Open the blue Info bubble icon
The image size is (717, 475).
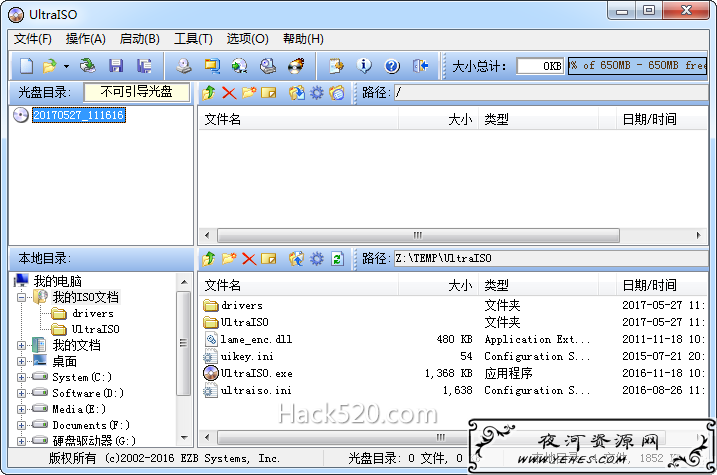pos(364,66)
